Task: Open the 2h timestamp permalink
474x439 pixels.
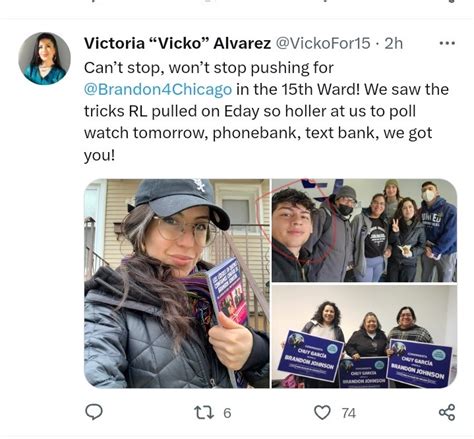Action: click(x=394, y=43)
